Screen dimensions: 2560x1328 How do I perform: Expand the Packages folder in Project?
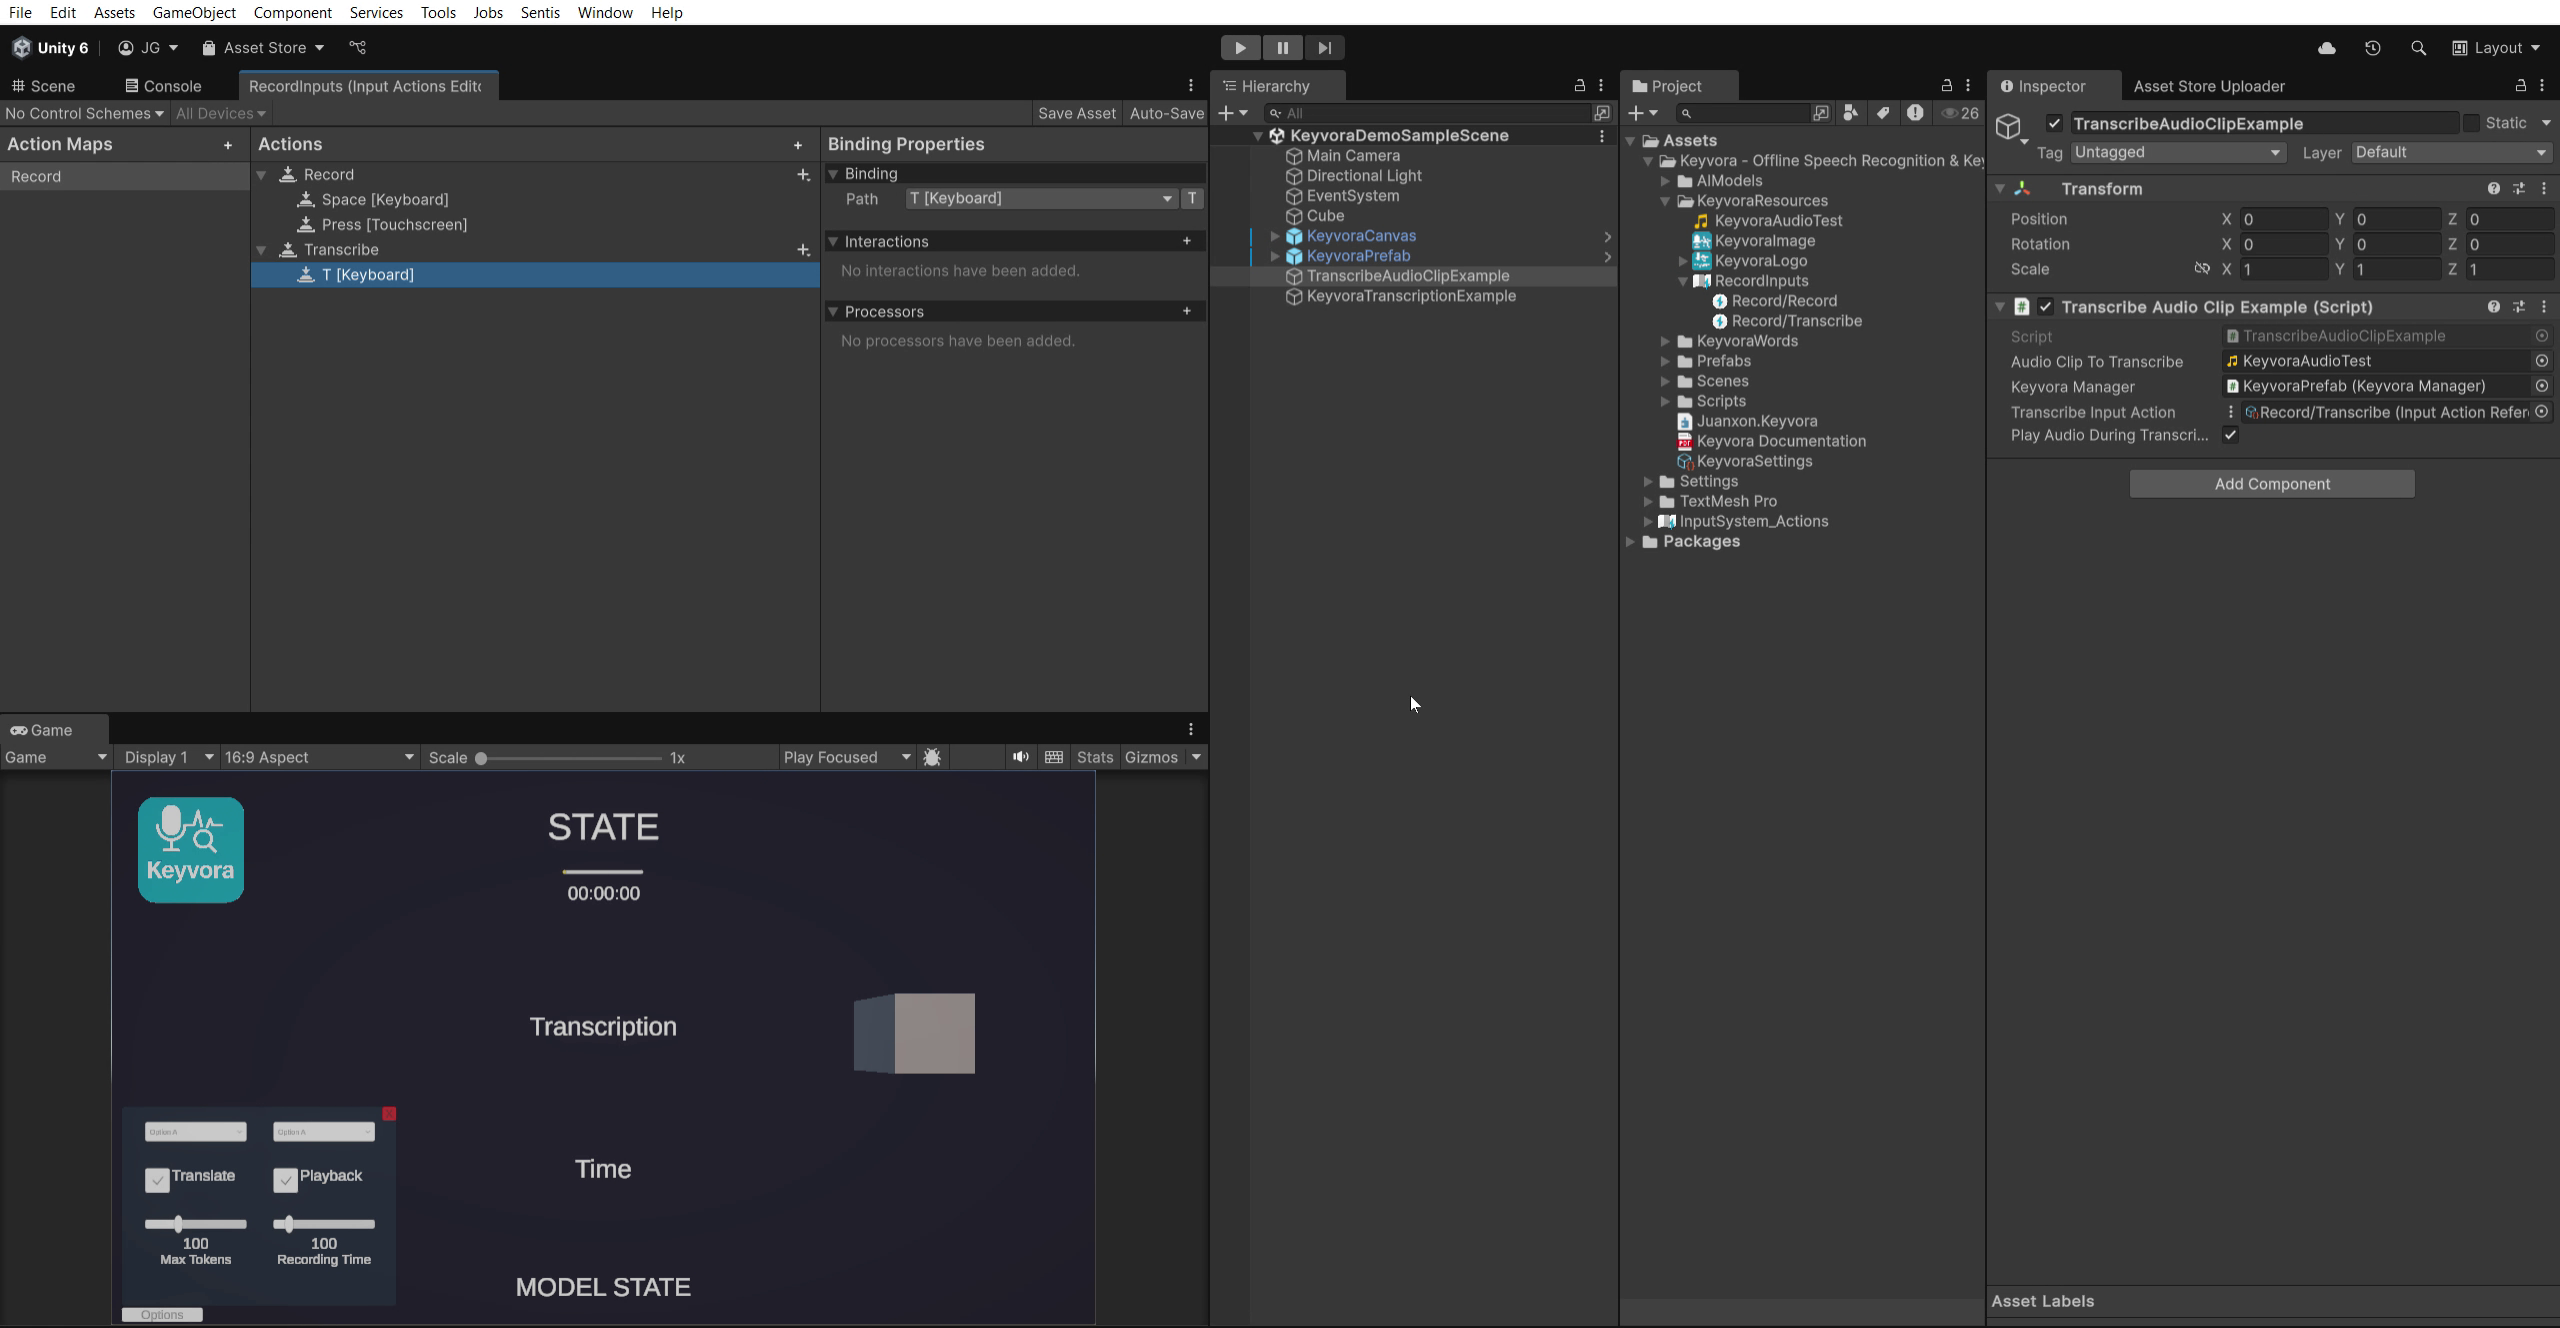tap(1630, 542)
